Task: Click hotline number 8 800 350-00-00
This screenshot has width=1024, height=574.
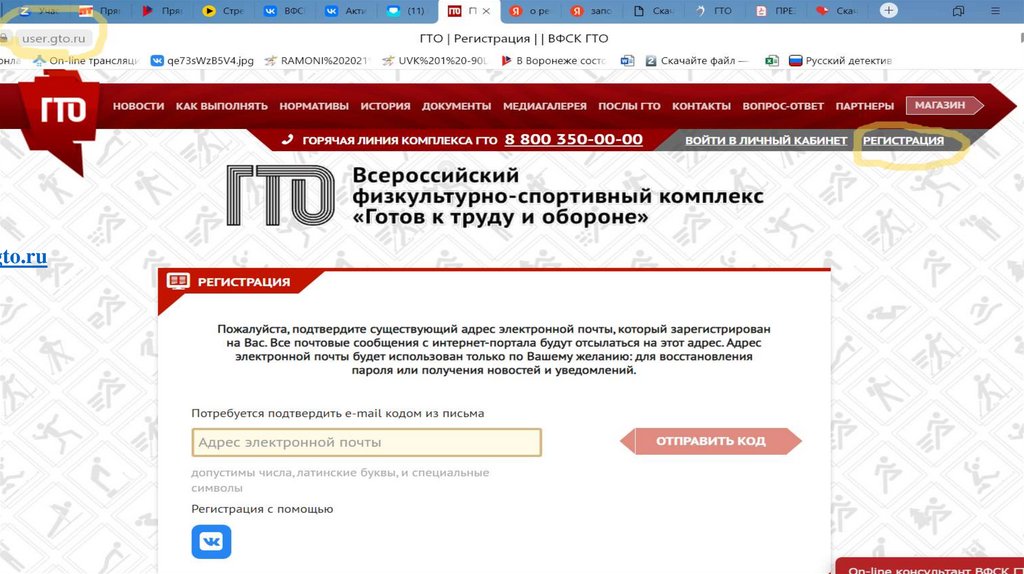Action: click(x=573, y=139)
